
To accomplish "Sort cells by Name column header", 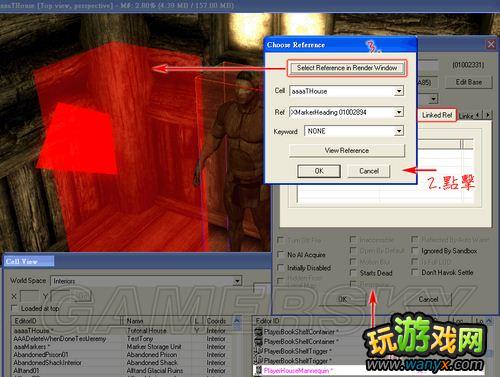I will click(157, 321).
